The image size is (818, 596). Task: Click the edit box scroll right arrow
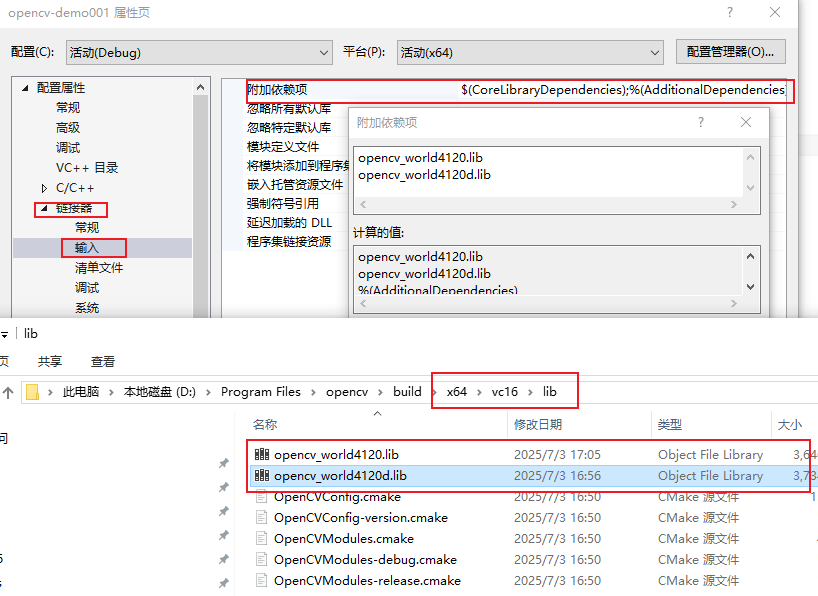[x=733, y=205]
